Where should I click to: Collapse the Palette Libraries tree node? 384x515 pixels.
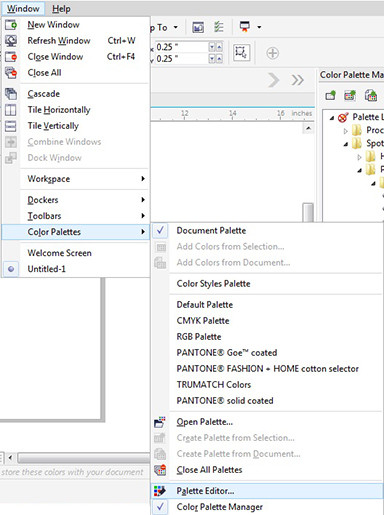[332, 118]
